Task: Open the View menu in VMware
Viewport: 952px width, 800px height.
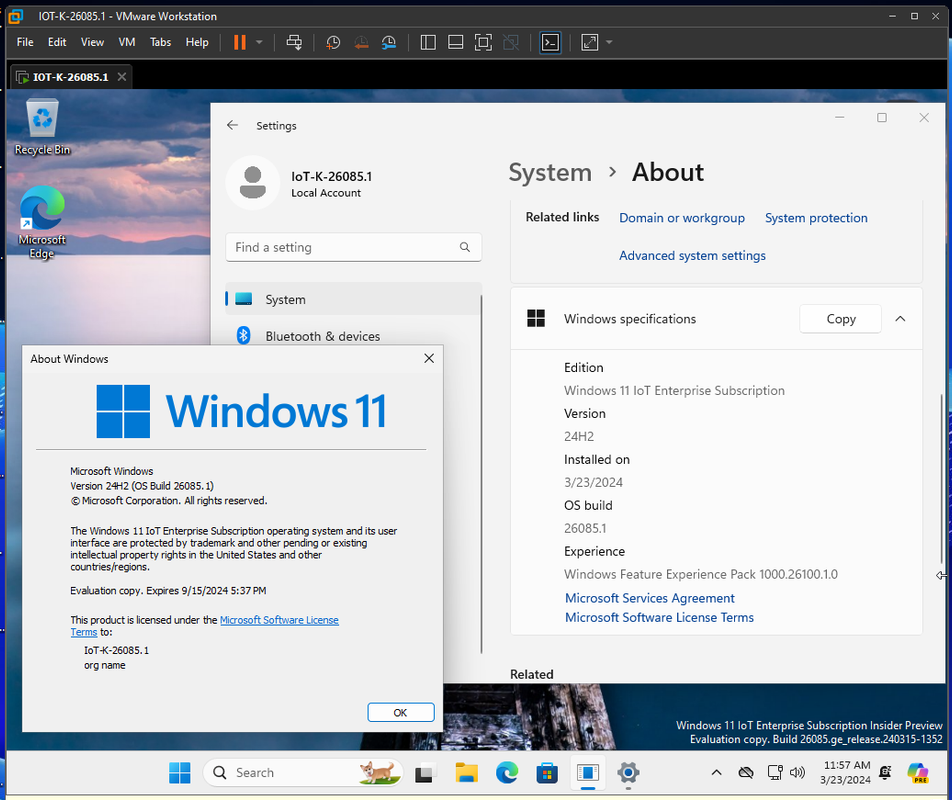Action: click(x=92, y=42)
